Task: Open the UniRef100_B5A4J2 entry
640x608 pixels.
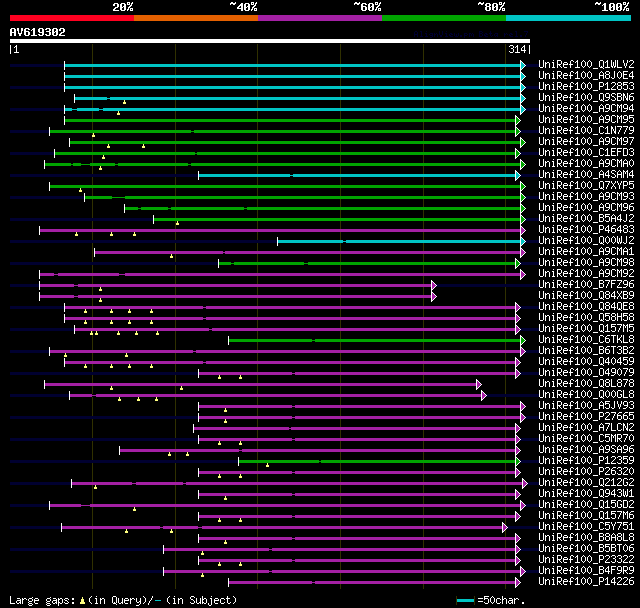Action: (586, 219)
